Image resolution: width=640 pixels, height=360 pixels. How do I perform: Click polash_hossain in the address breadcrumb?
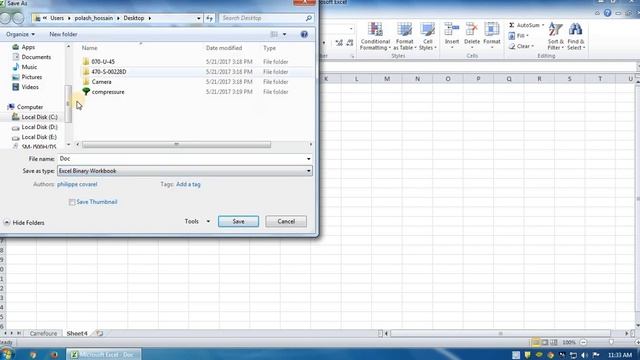93,18
